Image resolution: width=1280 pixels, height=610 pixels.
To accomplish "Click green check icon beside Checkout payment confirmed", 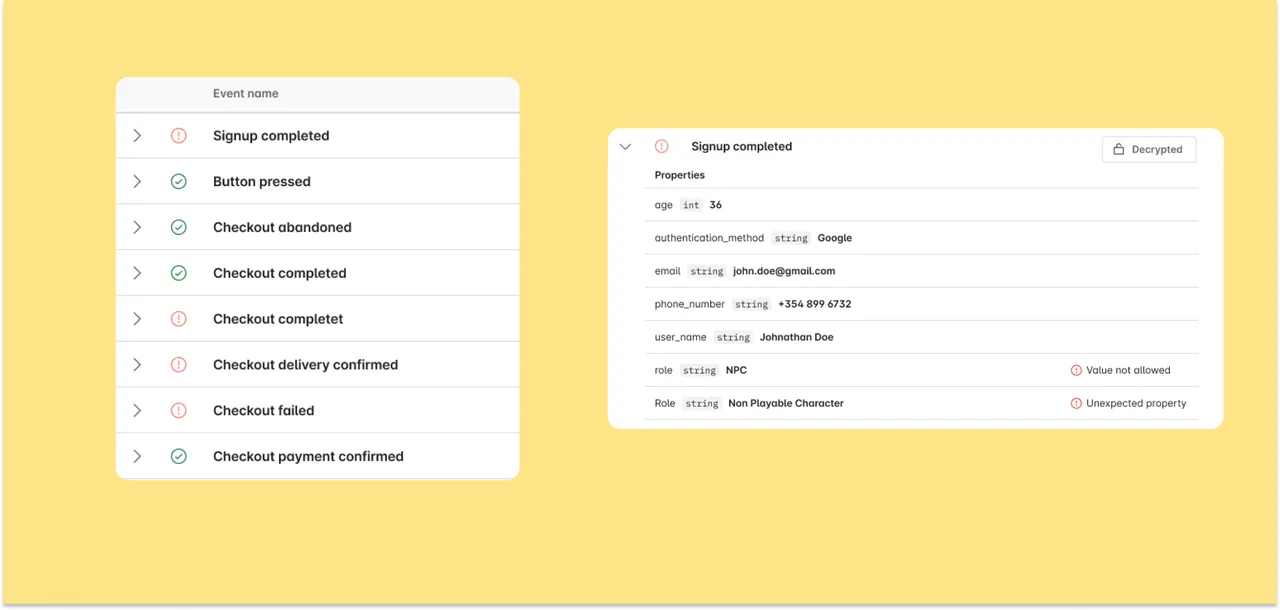I will 178,456.
